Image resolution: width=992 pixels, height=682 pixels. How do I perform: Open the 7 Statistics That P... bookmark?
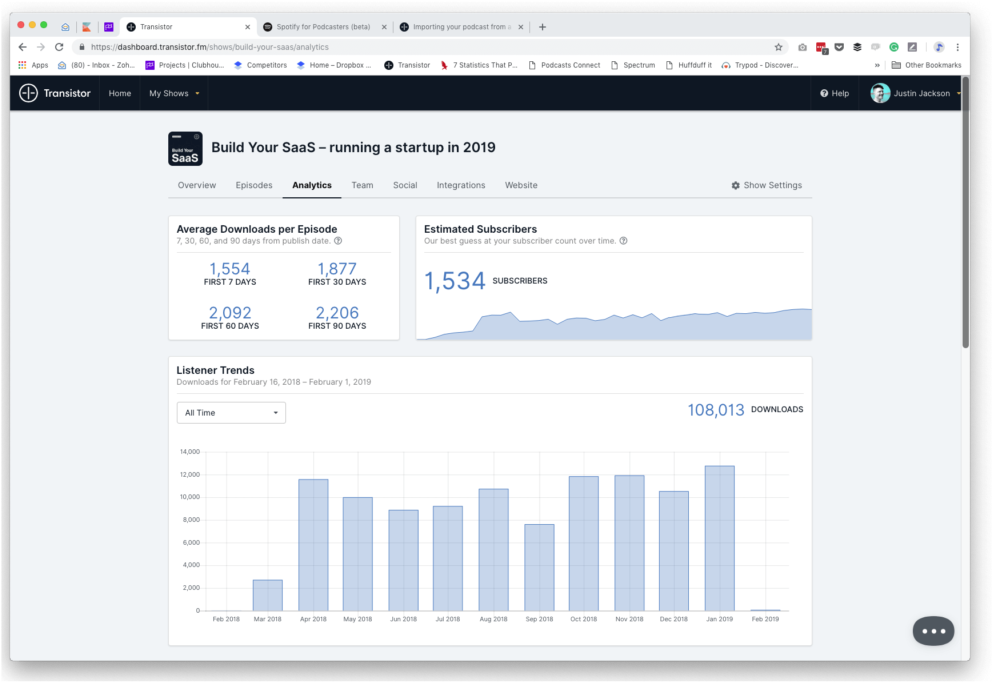479,65
